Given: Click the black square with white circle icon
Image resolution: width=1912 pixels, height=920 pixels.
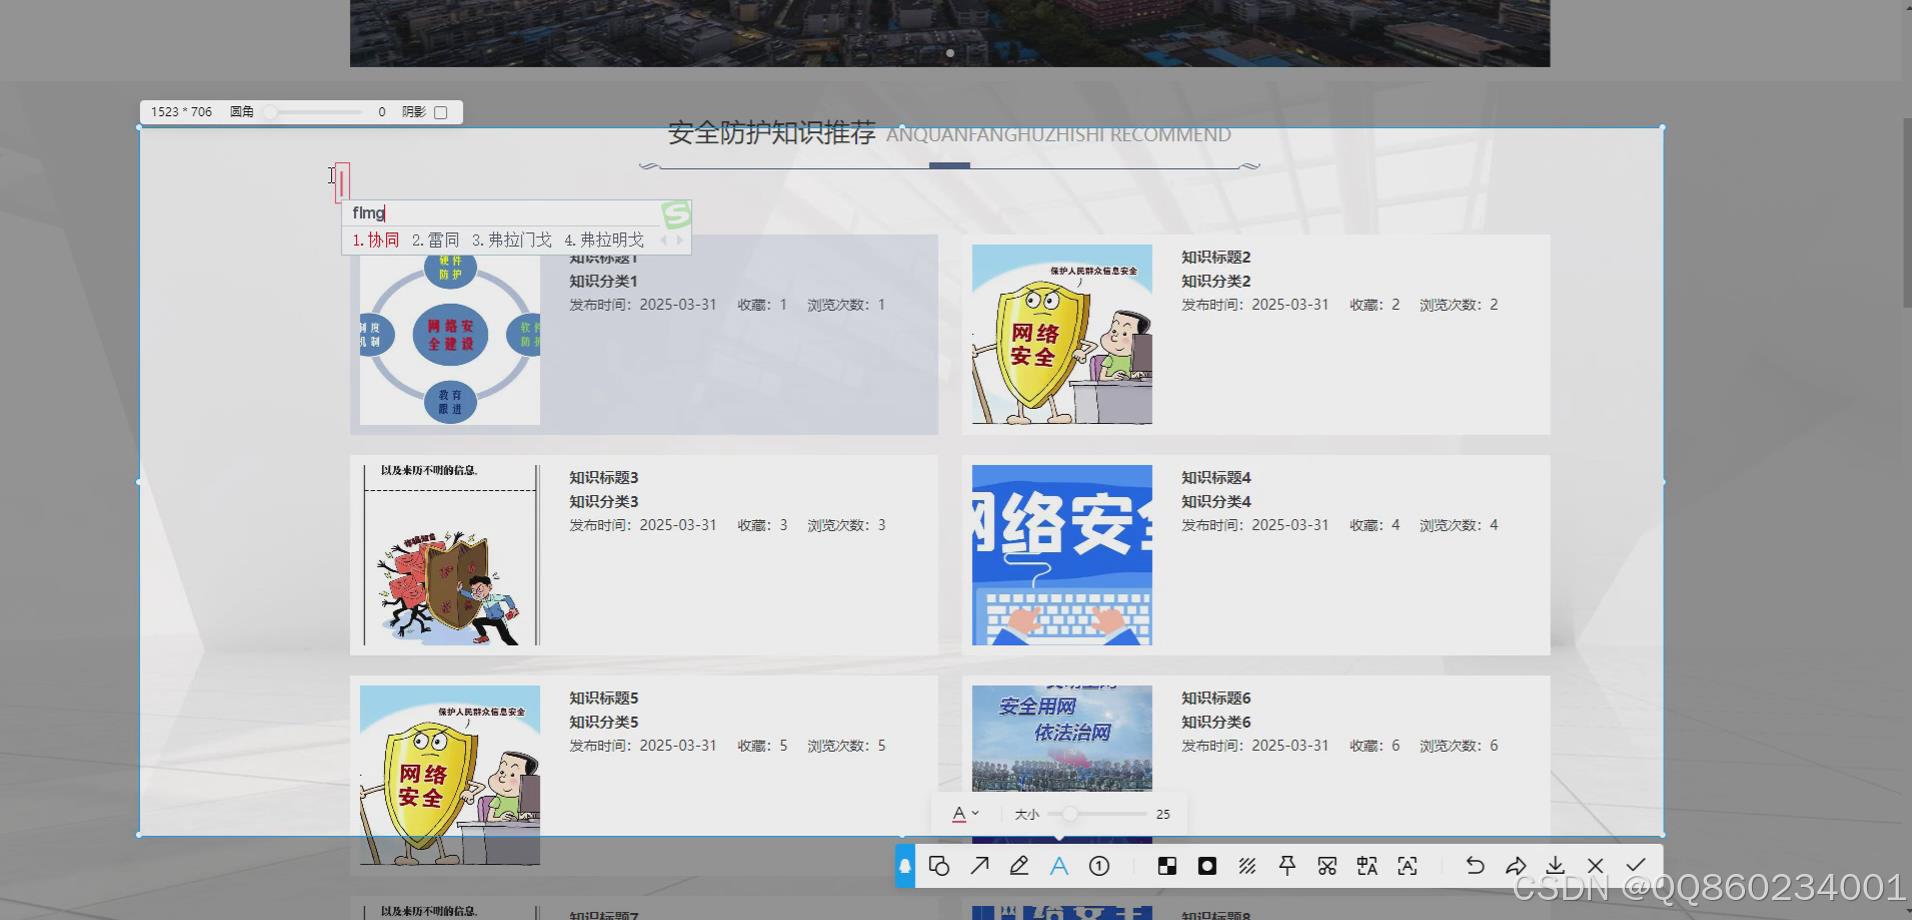Looking at the screenshot, I should pos(1207,866).
